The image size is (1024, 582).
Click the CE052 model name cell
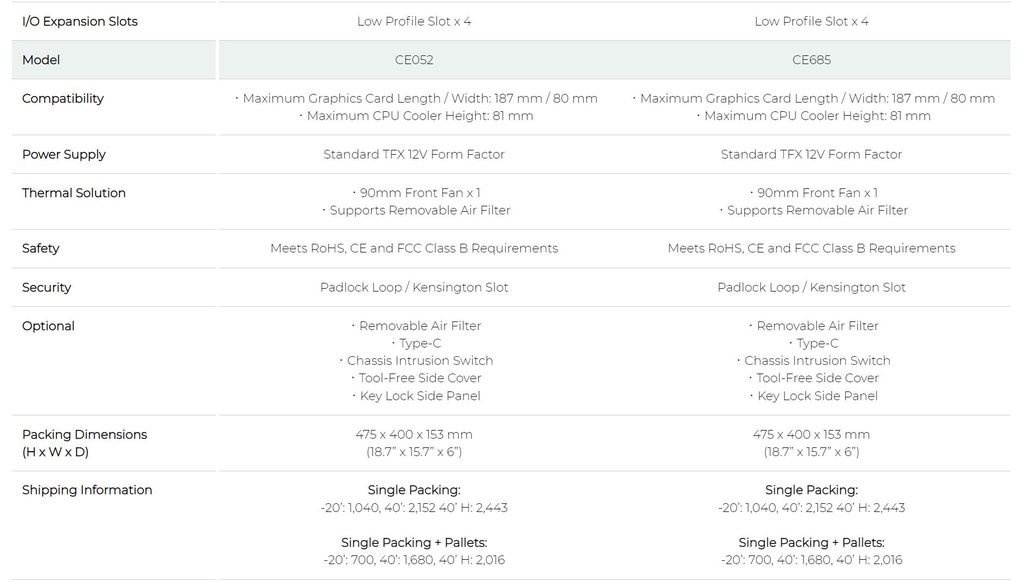click(414, 60)
